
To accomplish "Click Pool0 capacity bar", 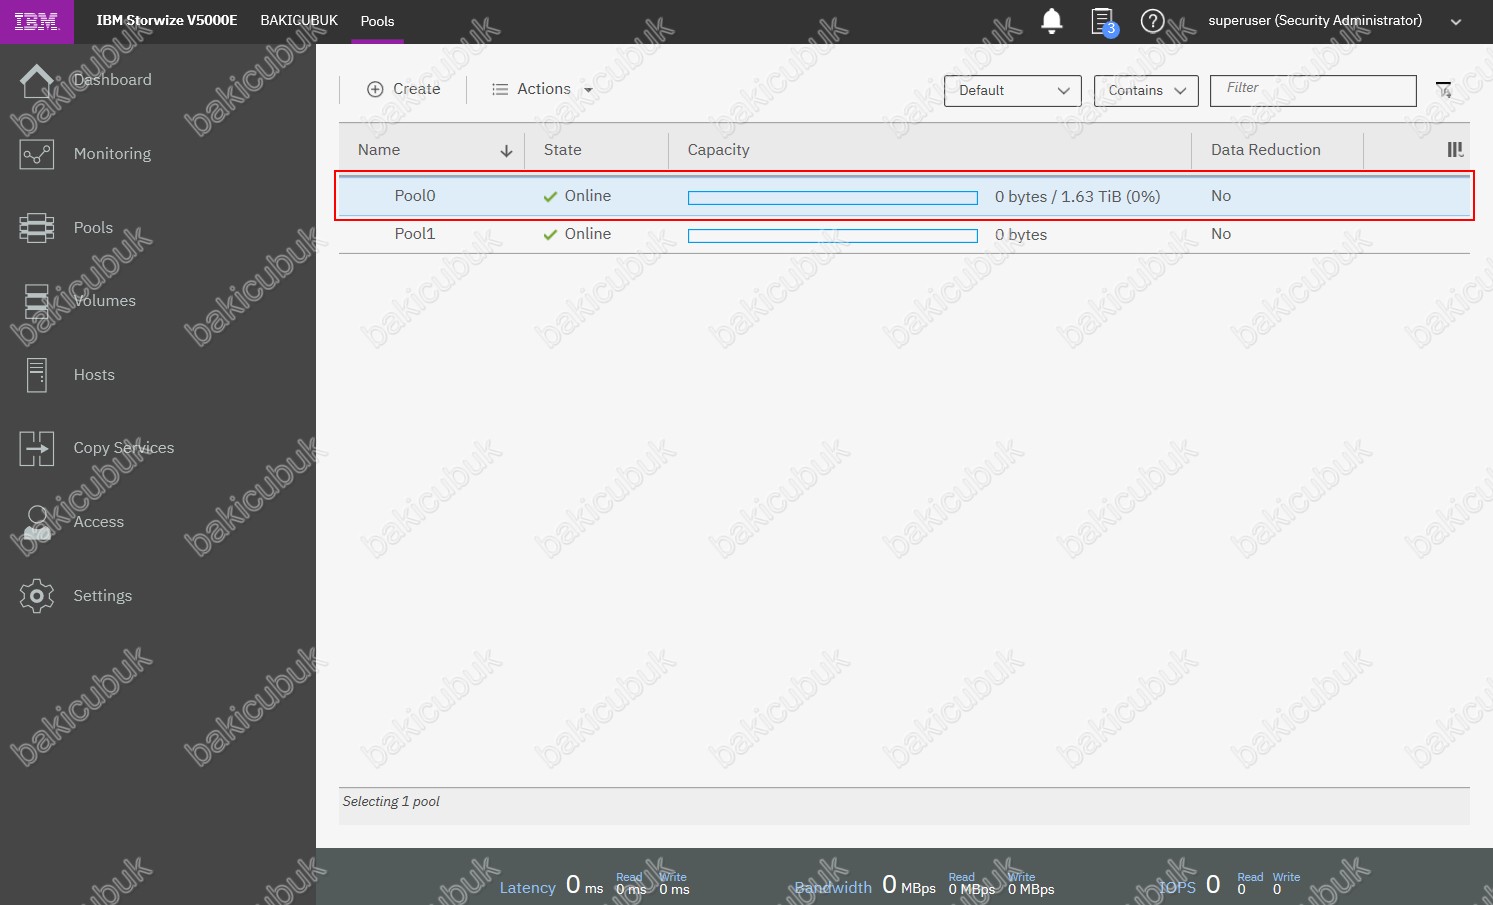I will point(833,198).
